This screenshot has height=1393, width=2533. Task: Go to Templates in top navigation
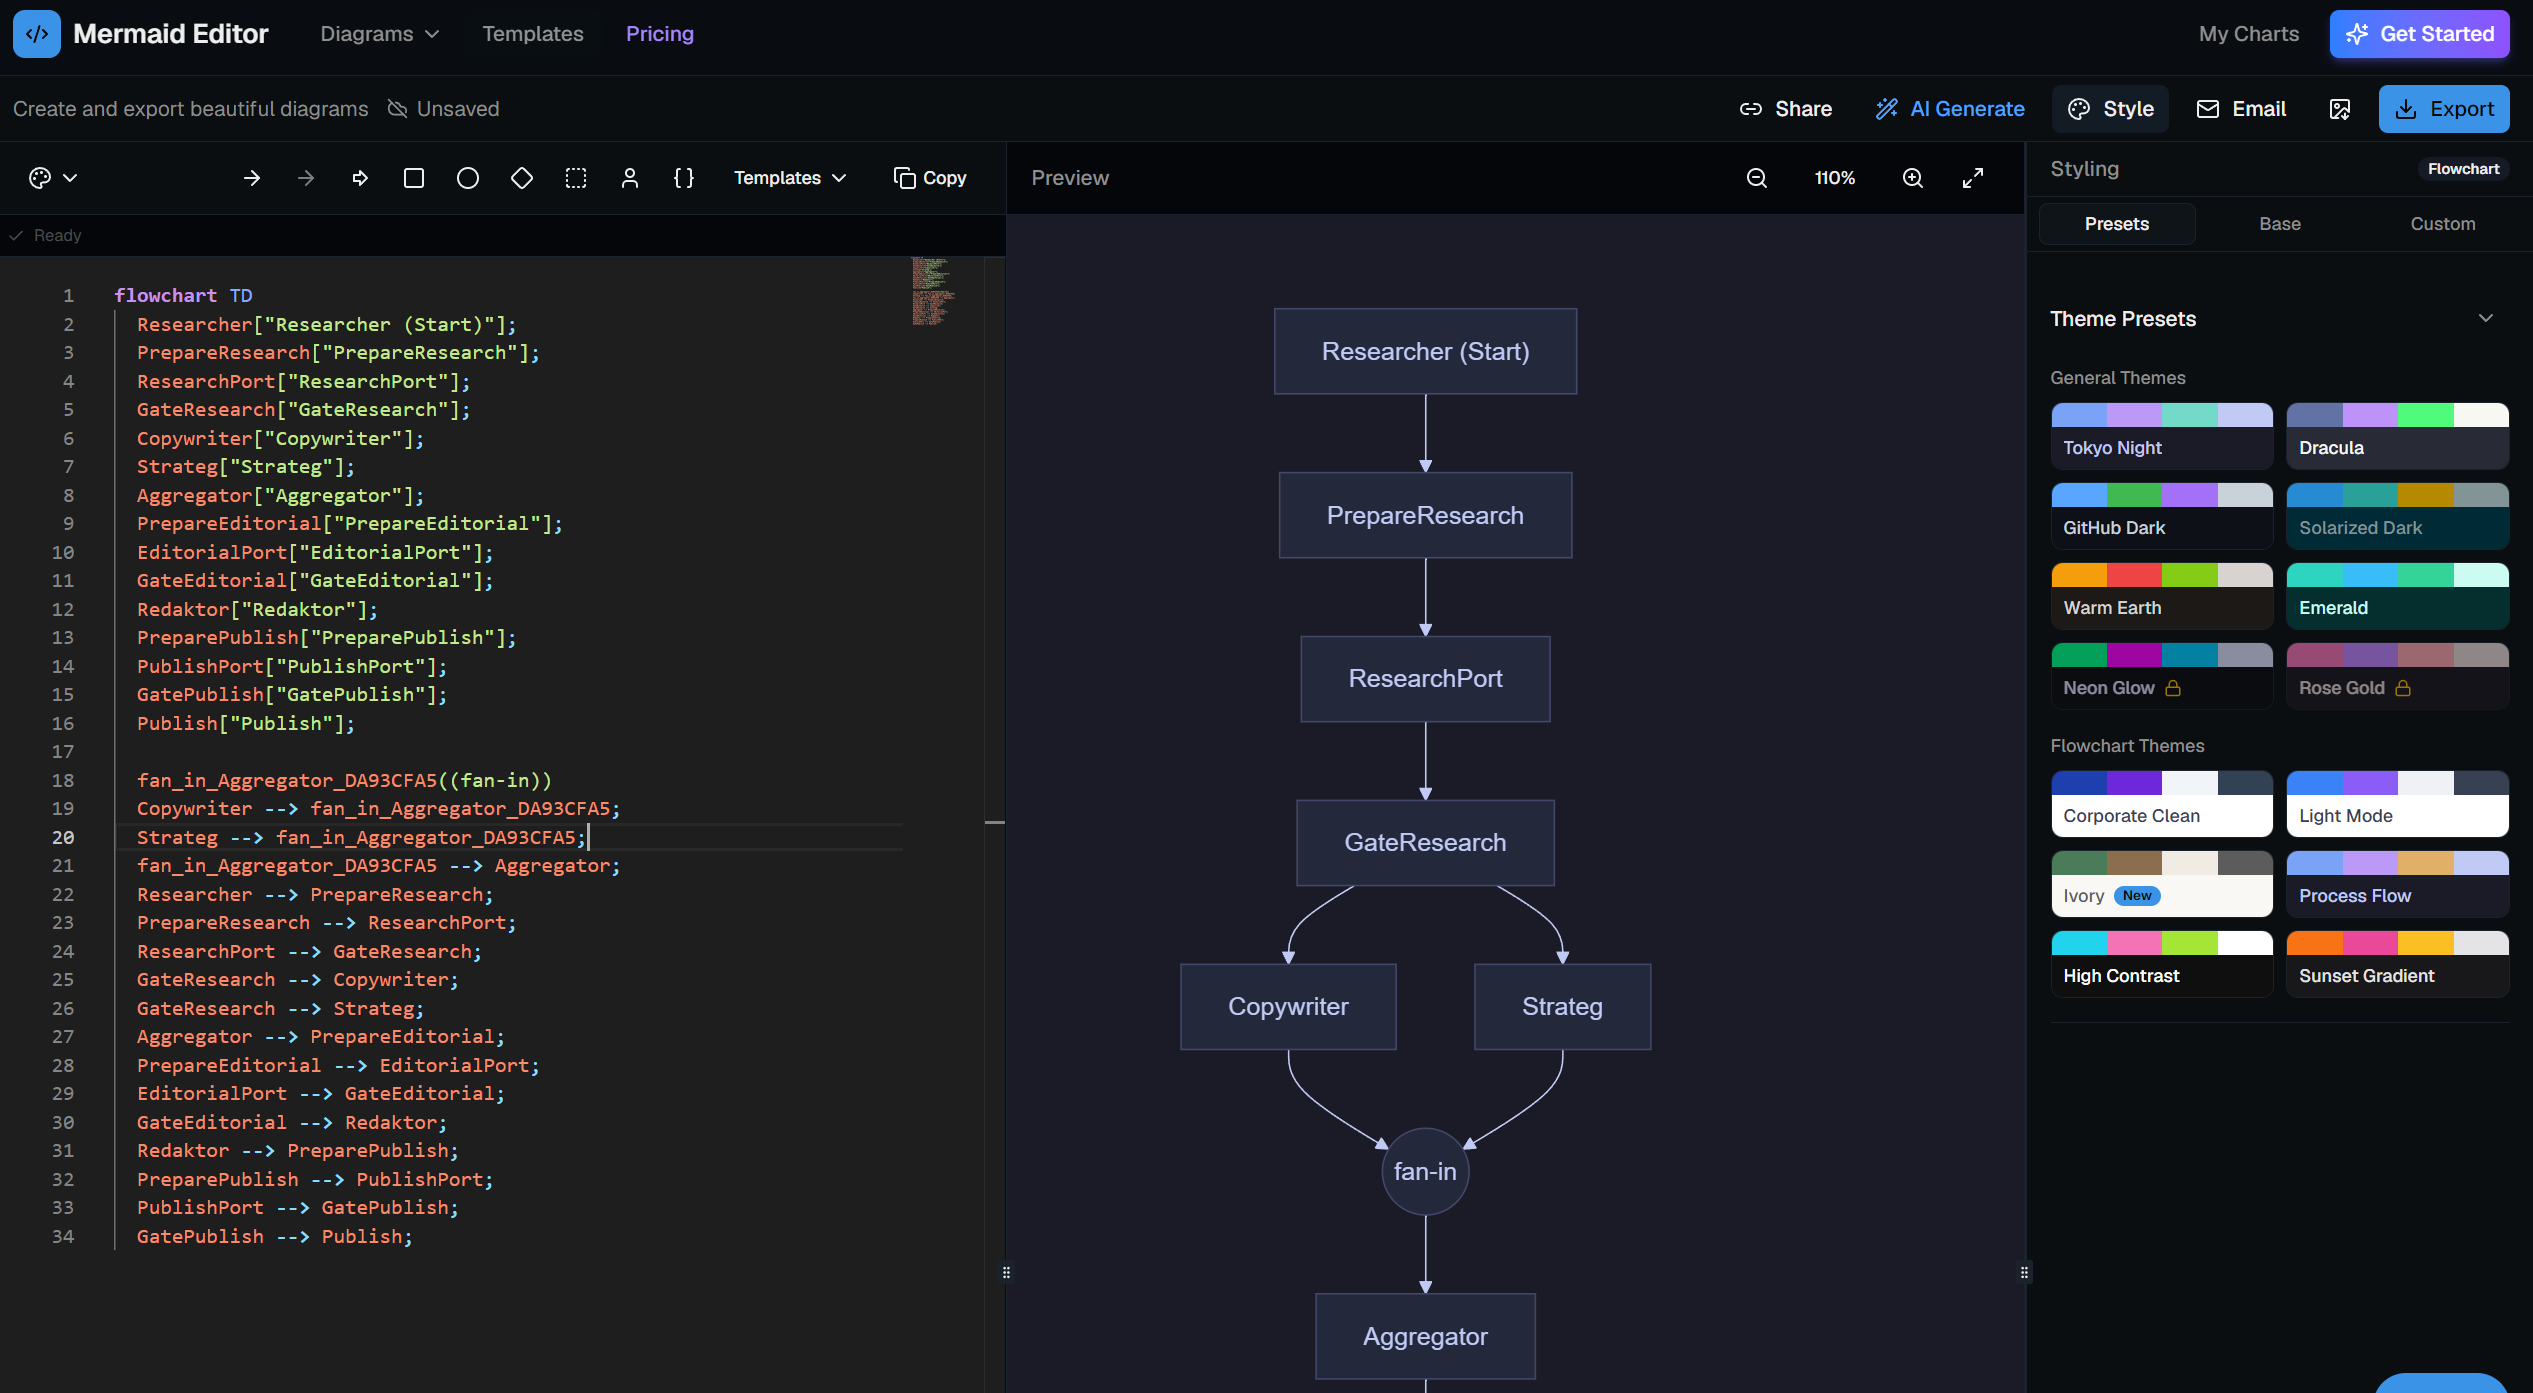point(533,34)
